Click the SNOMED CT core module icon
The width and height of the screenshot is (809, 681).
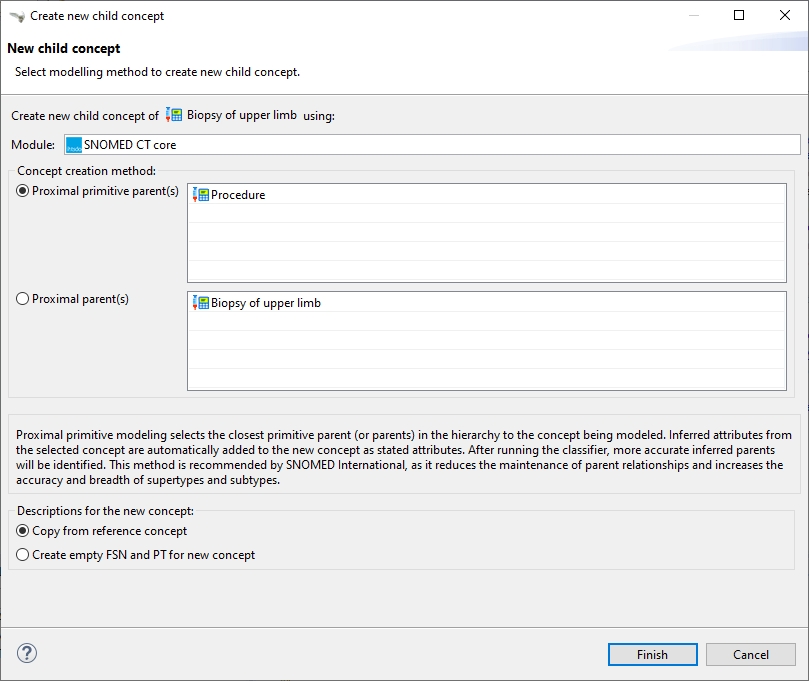tap(74, 145)
